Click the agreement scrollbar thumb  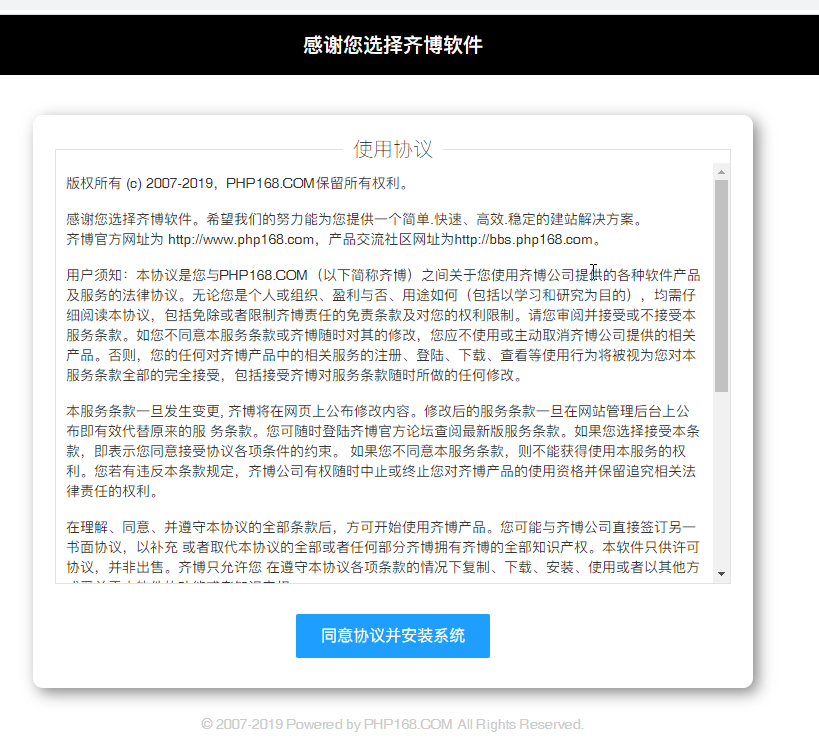pos(721,285)
